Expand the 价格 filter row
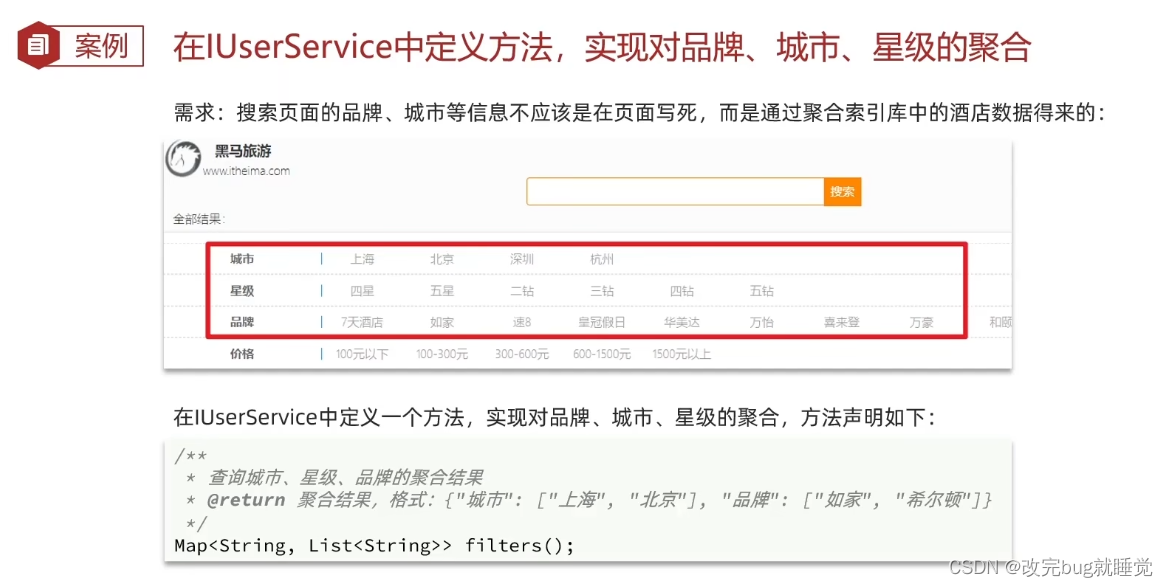 [x=241, y=353]
